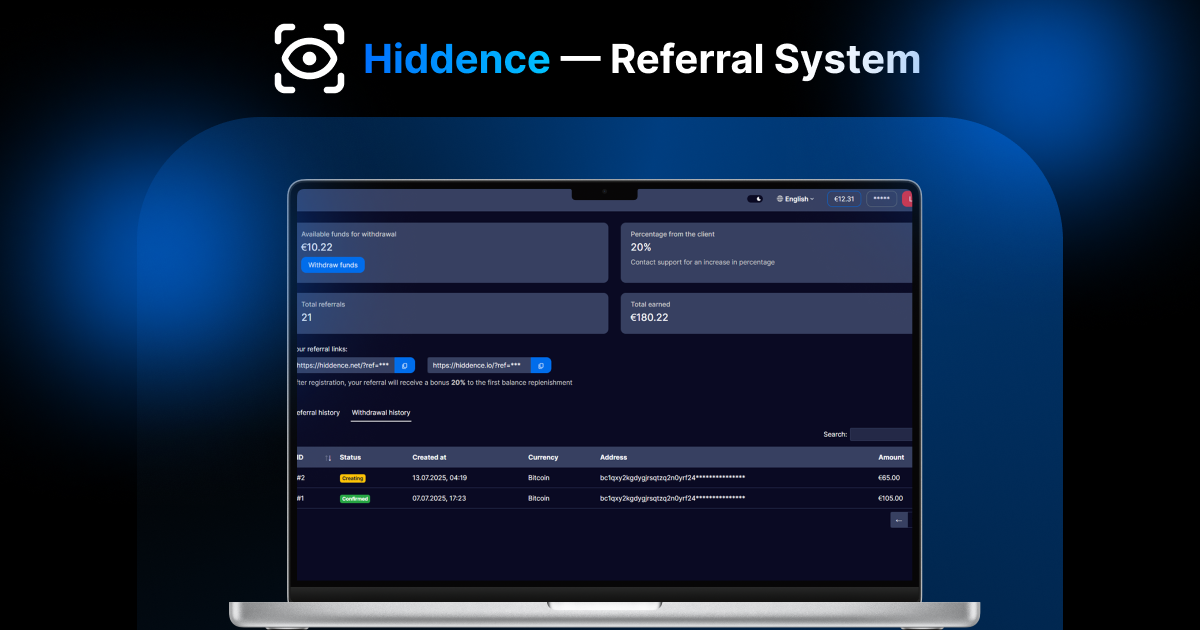Image resolution: width=1200 pixels, height=630 pixels.
Task: Open the English language dropdown
Action: [799, 199]
